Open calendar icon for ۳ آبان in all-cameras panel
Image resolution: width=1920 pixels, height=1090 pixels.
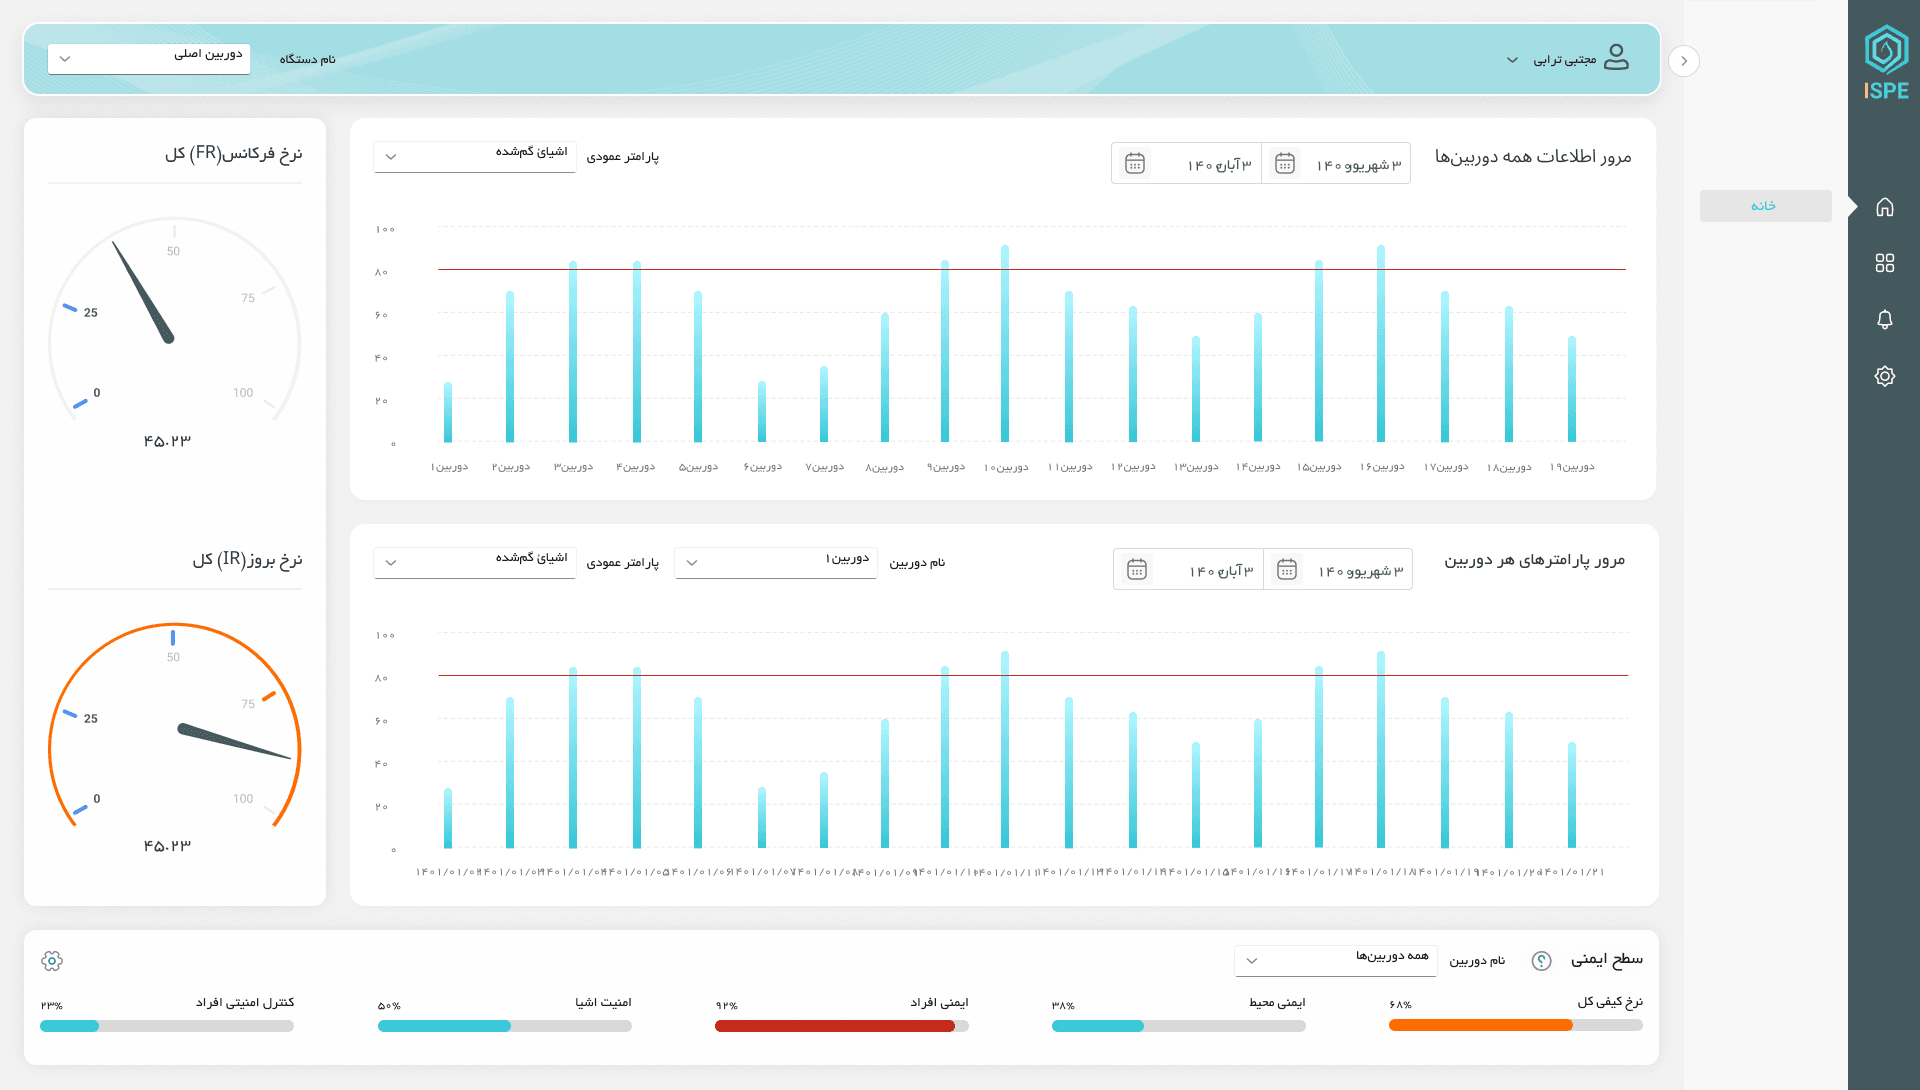tap(1135, 163)
